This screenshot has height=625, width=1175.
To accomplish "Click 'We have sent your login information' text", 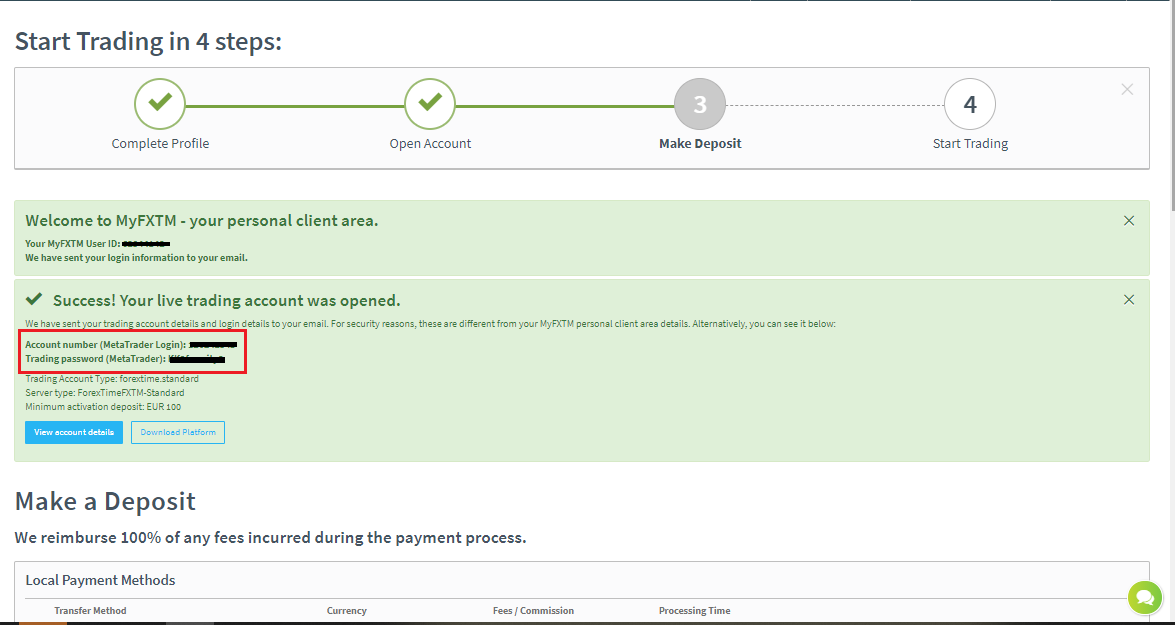I will [136, 258].
